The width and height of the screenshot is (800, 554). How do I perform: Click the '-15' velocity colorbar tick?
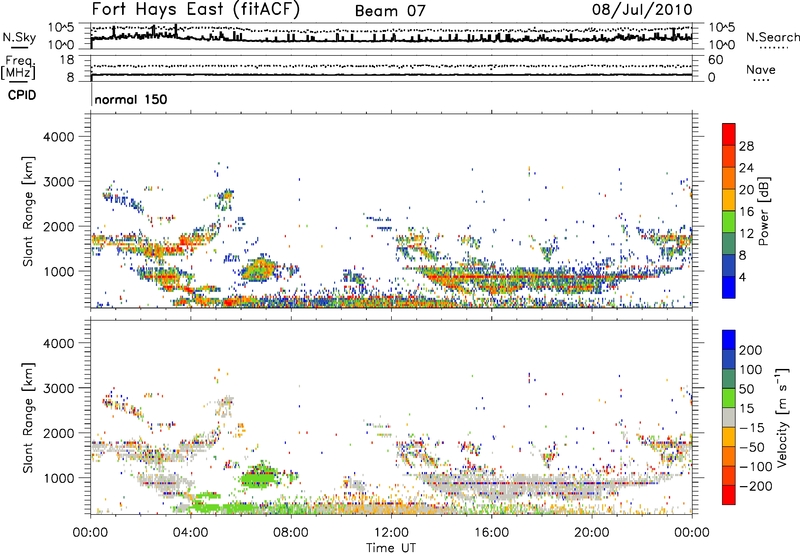click(x=751, y=428)
